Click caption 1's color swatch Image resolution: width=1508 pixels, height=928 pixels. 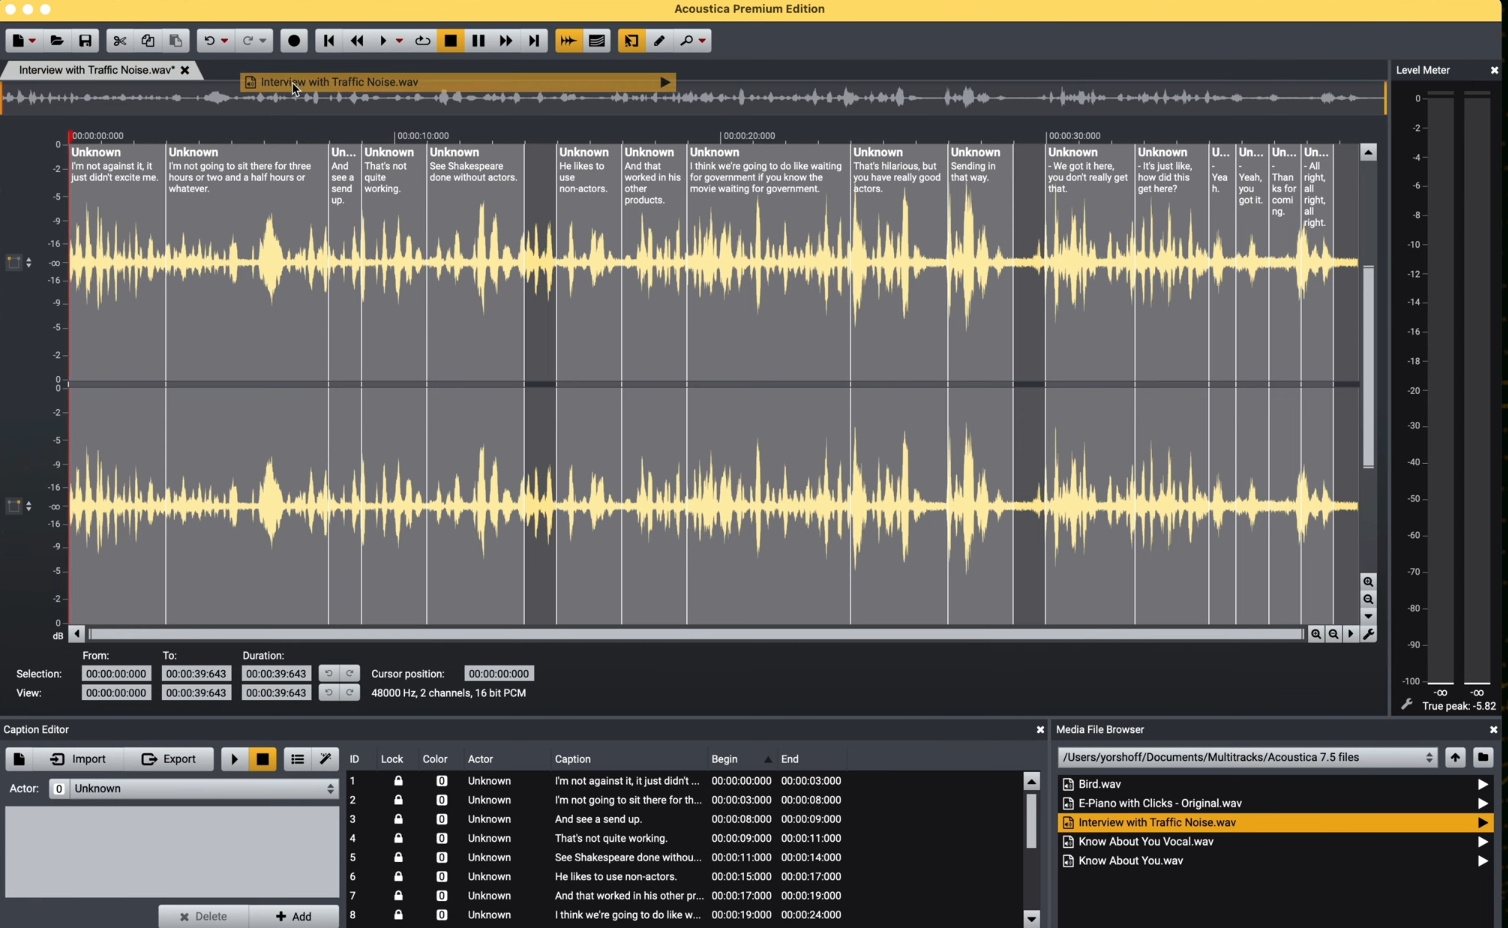coord(441,781)
